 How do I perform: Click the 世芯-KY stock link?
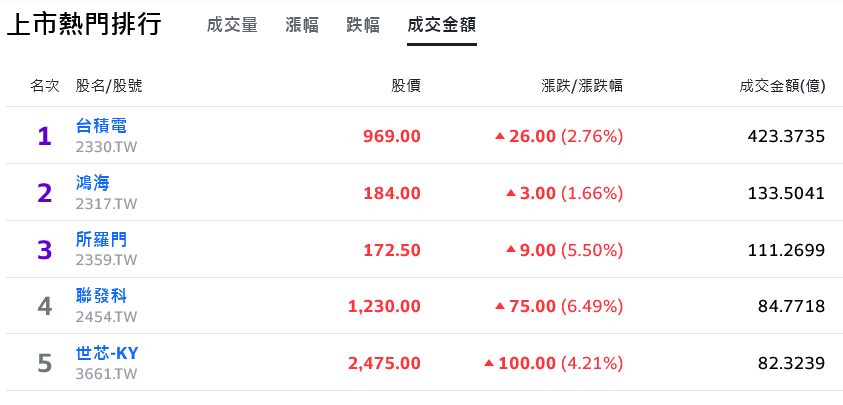(x=107, y=353)
